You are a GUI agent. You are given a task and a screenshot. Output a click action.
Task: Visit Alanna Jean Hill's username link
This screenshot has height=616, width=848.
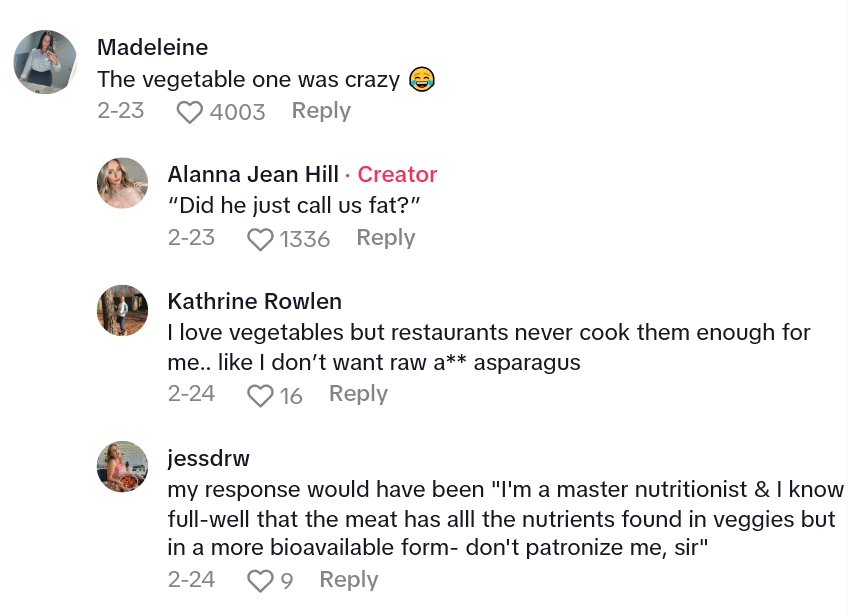pyautogui.click(x=253, y=174)
